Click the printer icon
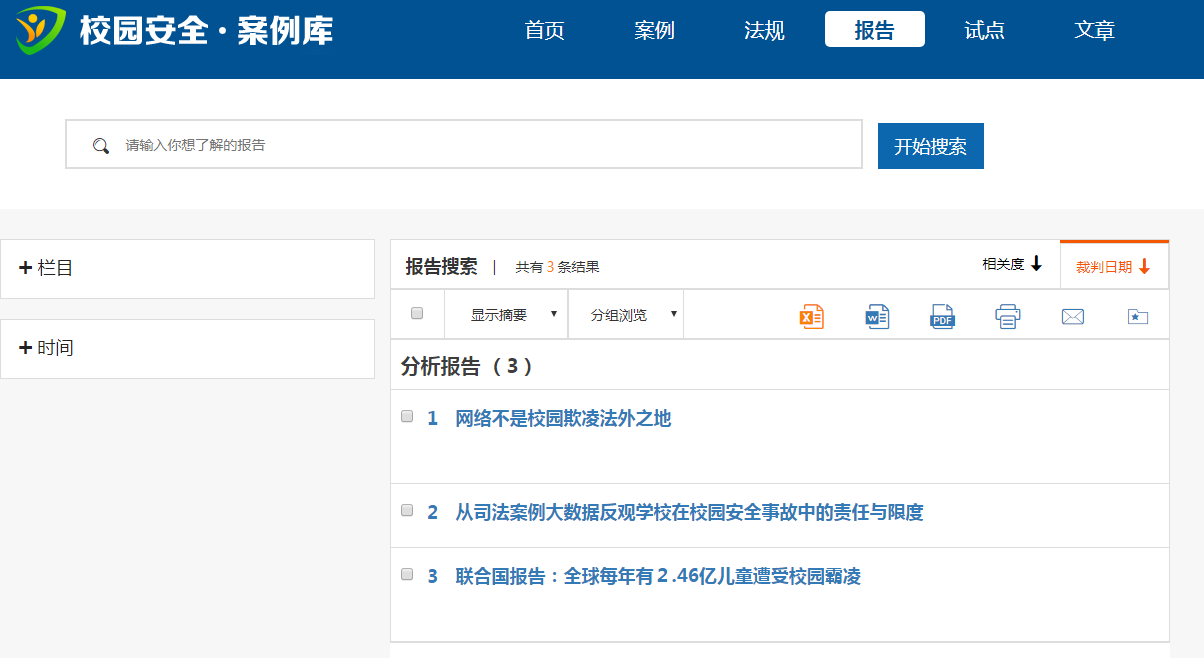1204x658 pixels. (x=1007, y=317)
